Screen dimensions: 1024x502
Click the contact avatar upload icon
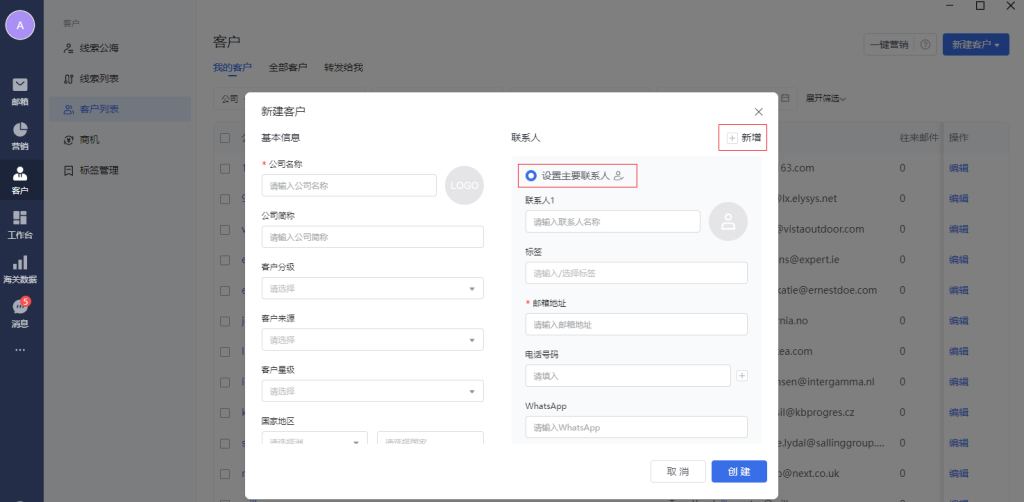[728, 222]
